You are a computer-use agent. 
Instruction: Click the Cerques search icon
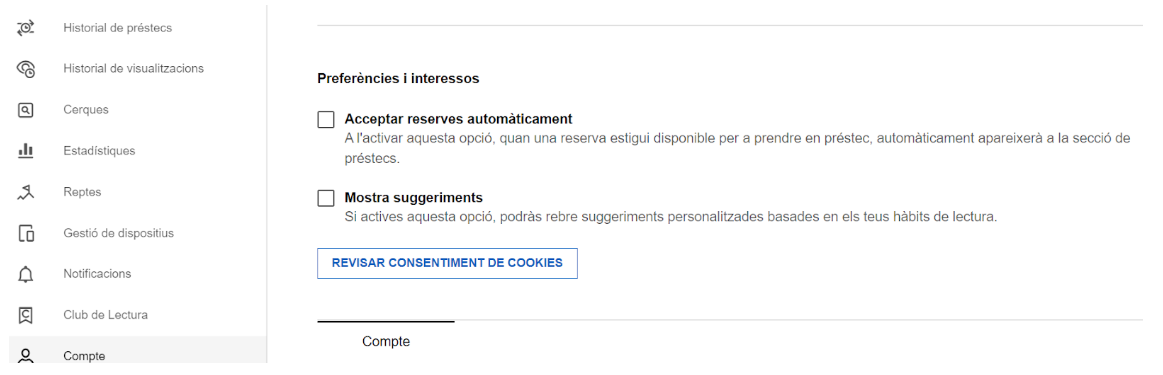[x=25, y=110]
